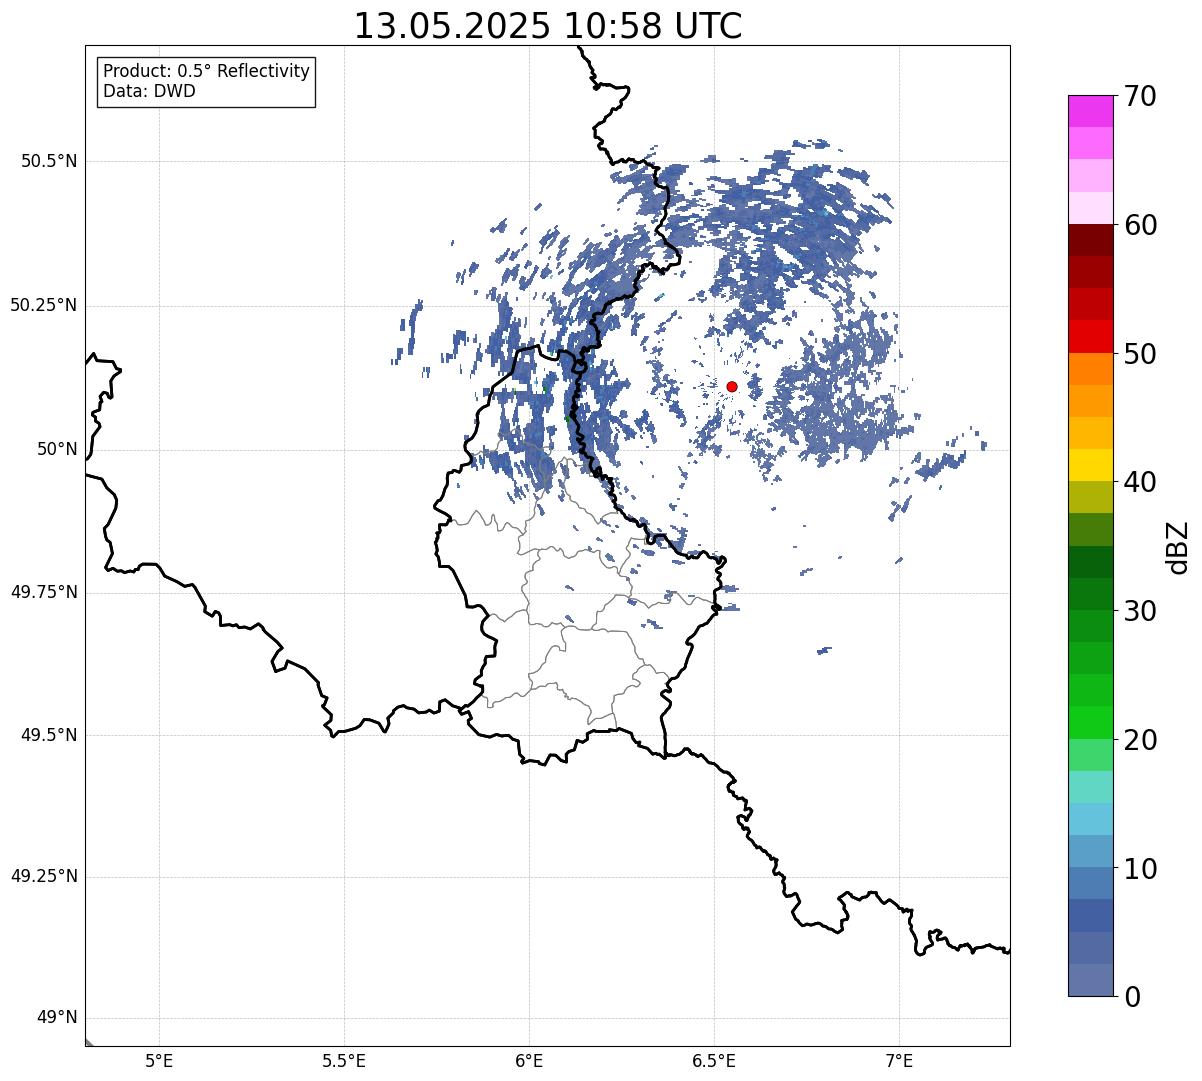The width and height of the screenshot is (1202, 1081).
Task: Click the 'Product: 0.5° Reflectivity' label
Action: [x=206, y=71]
